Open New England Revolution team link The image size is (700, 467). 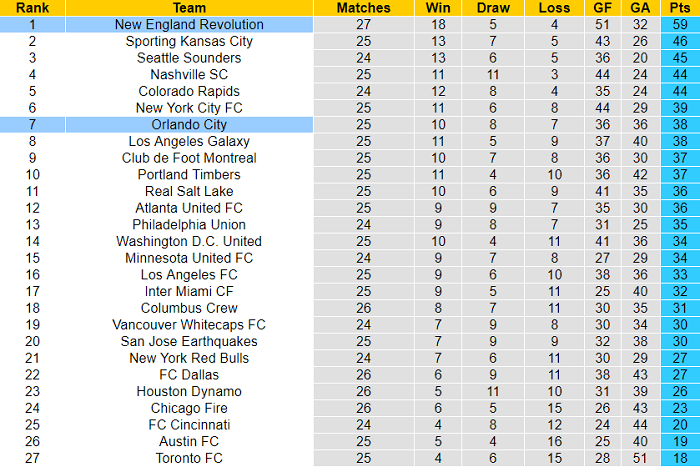pyautogui.click(x=189, y=24)
